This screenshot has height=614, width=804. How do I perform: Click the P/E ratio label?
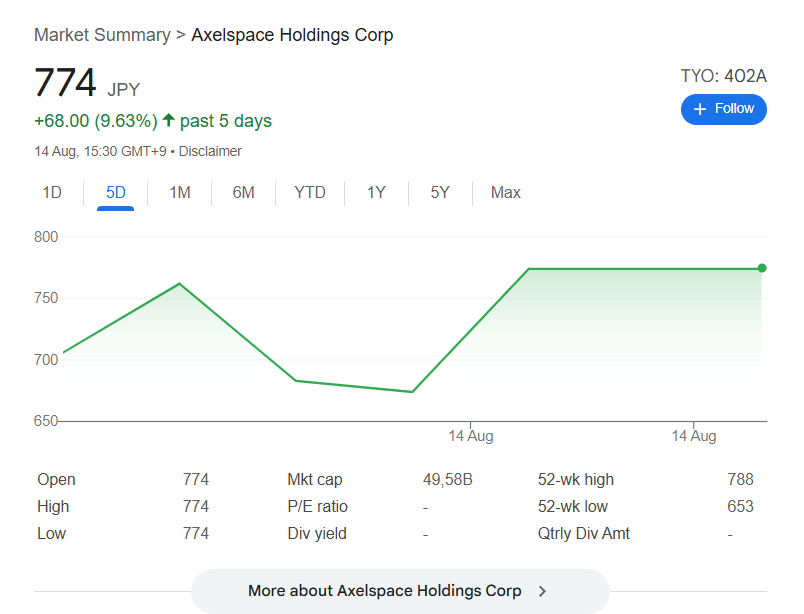tap(317, 506)
